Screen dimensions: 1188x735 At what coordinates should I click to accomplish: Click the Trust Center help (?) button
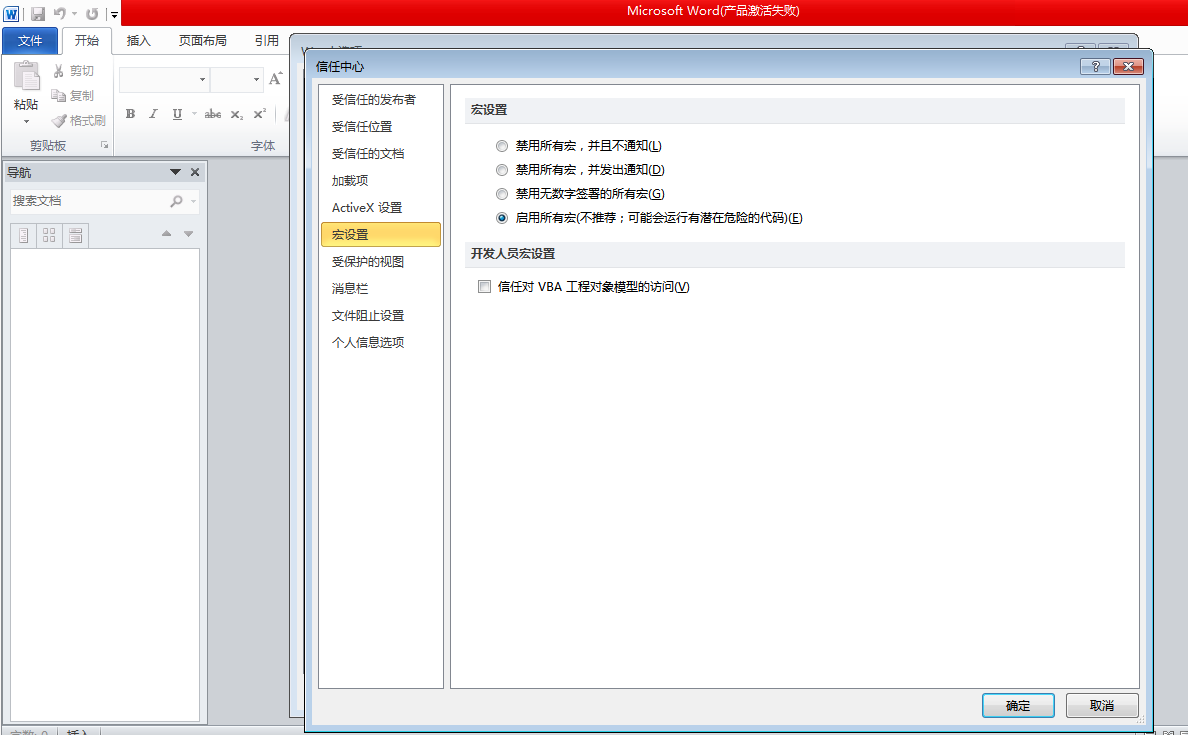click(x=1095, y=67)
